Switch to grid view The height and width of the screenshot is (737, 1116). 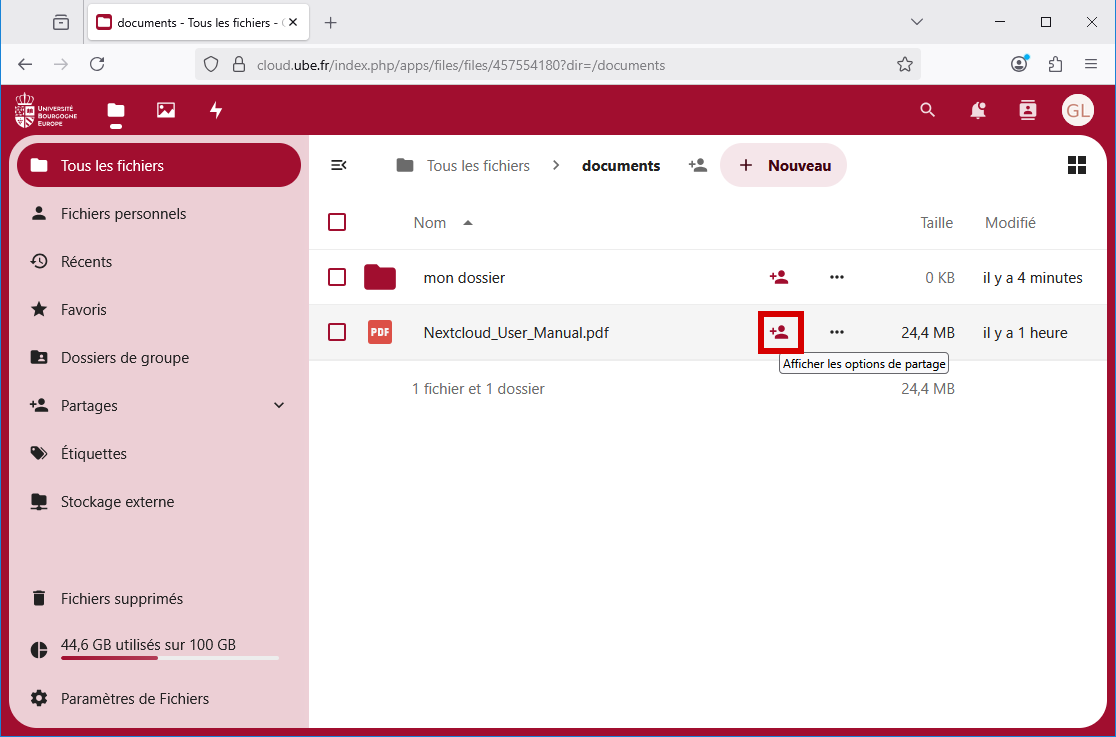tap(1077, 165)
